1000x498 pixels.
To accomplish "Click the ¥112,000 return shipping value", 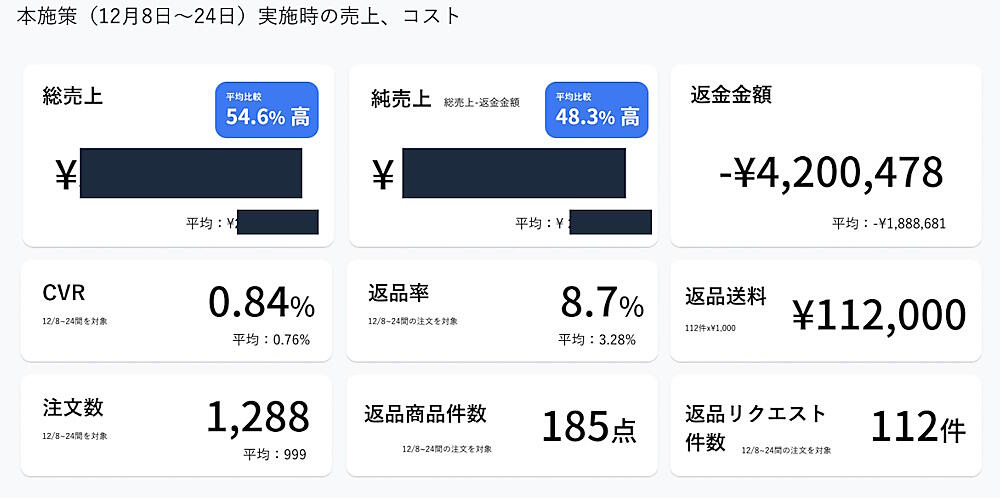I will [x=879, y=315].
